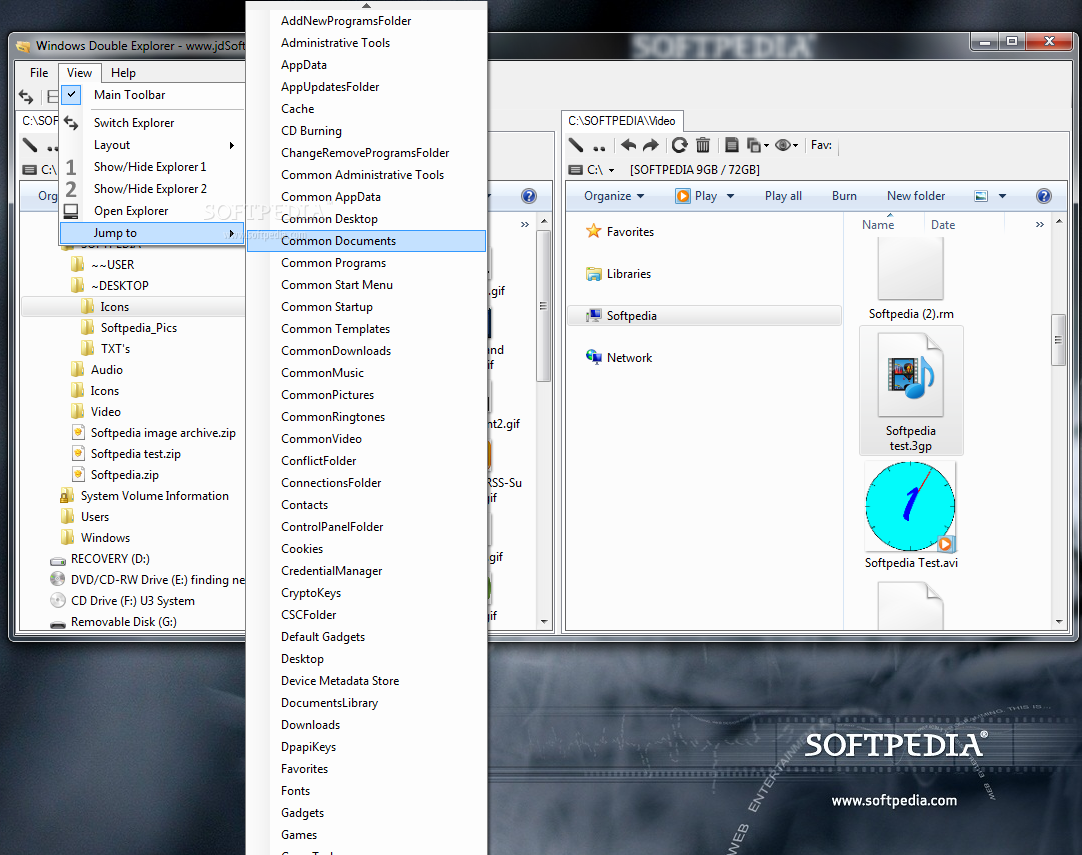Open the Play dropdown arrow
Viewport: 1082px width, 855px height.
pos(730,196)
